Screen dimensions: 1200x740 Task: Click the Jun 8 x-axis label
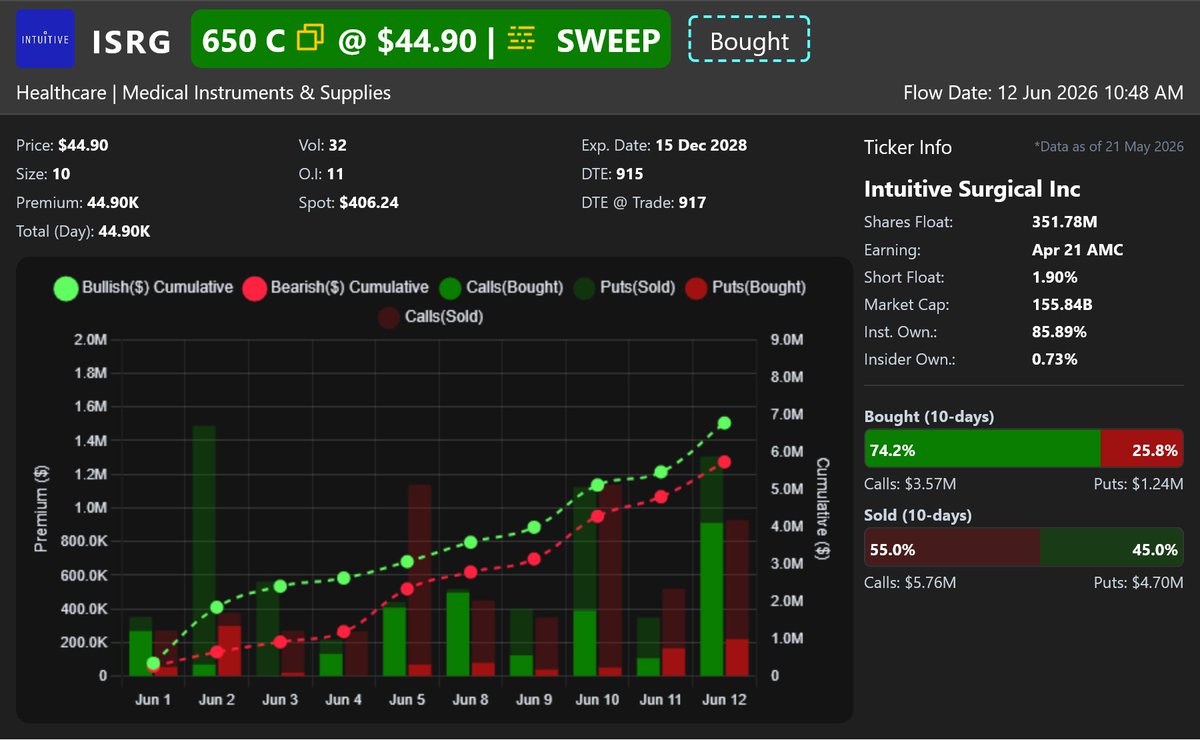470,700
